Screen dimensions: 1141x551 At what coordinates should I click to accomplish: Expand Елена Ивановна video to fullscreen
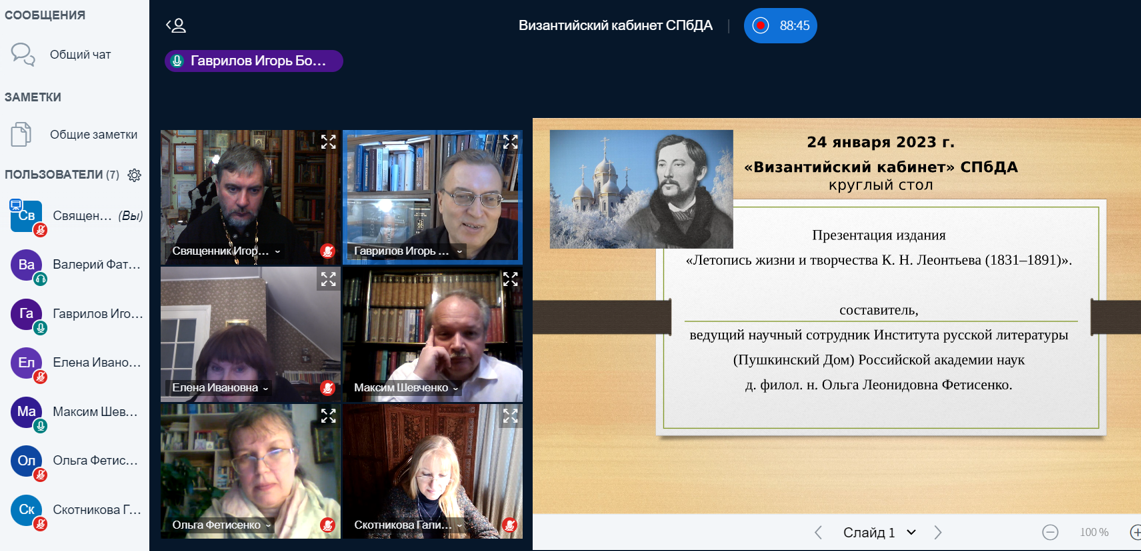click(328, 279)
